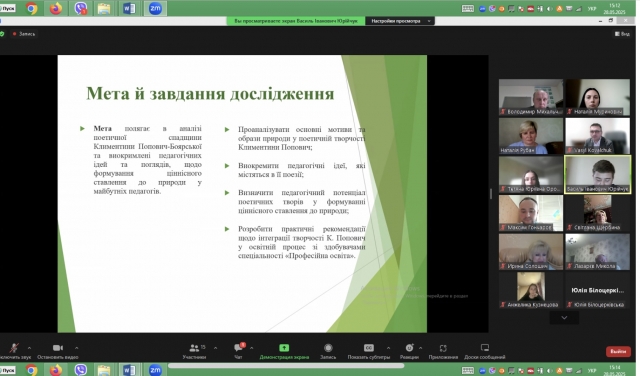Toggle the Stop Video camera button
Screen dimensions: 640x376
click(x=58, y=348)
